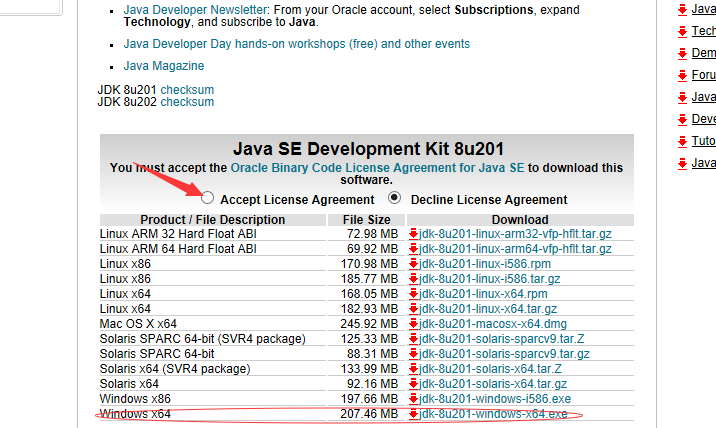Click the '245.92 MB' file size cell
Screen dimensions: 716x428
tap(369, 324)
